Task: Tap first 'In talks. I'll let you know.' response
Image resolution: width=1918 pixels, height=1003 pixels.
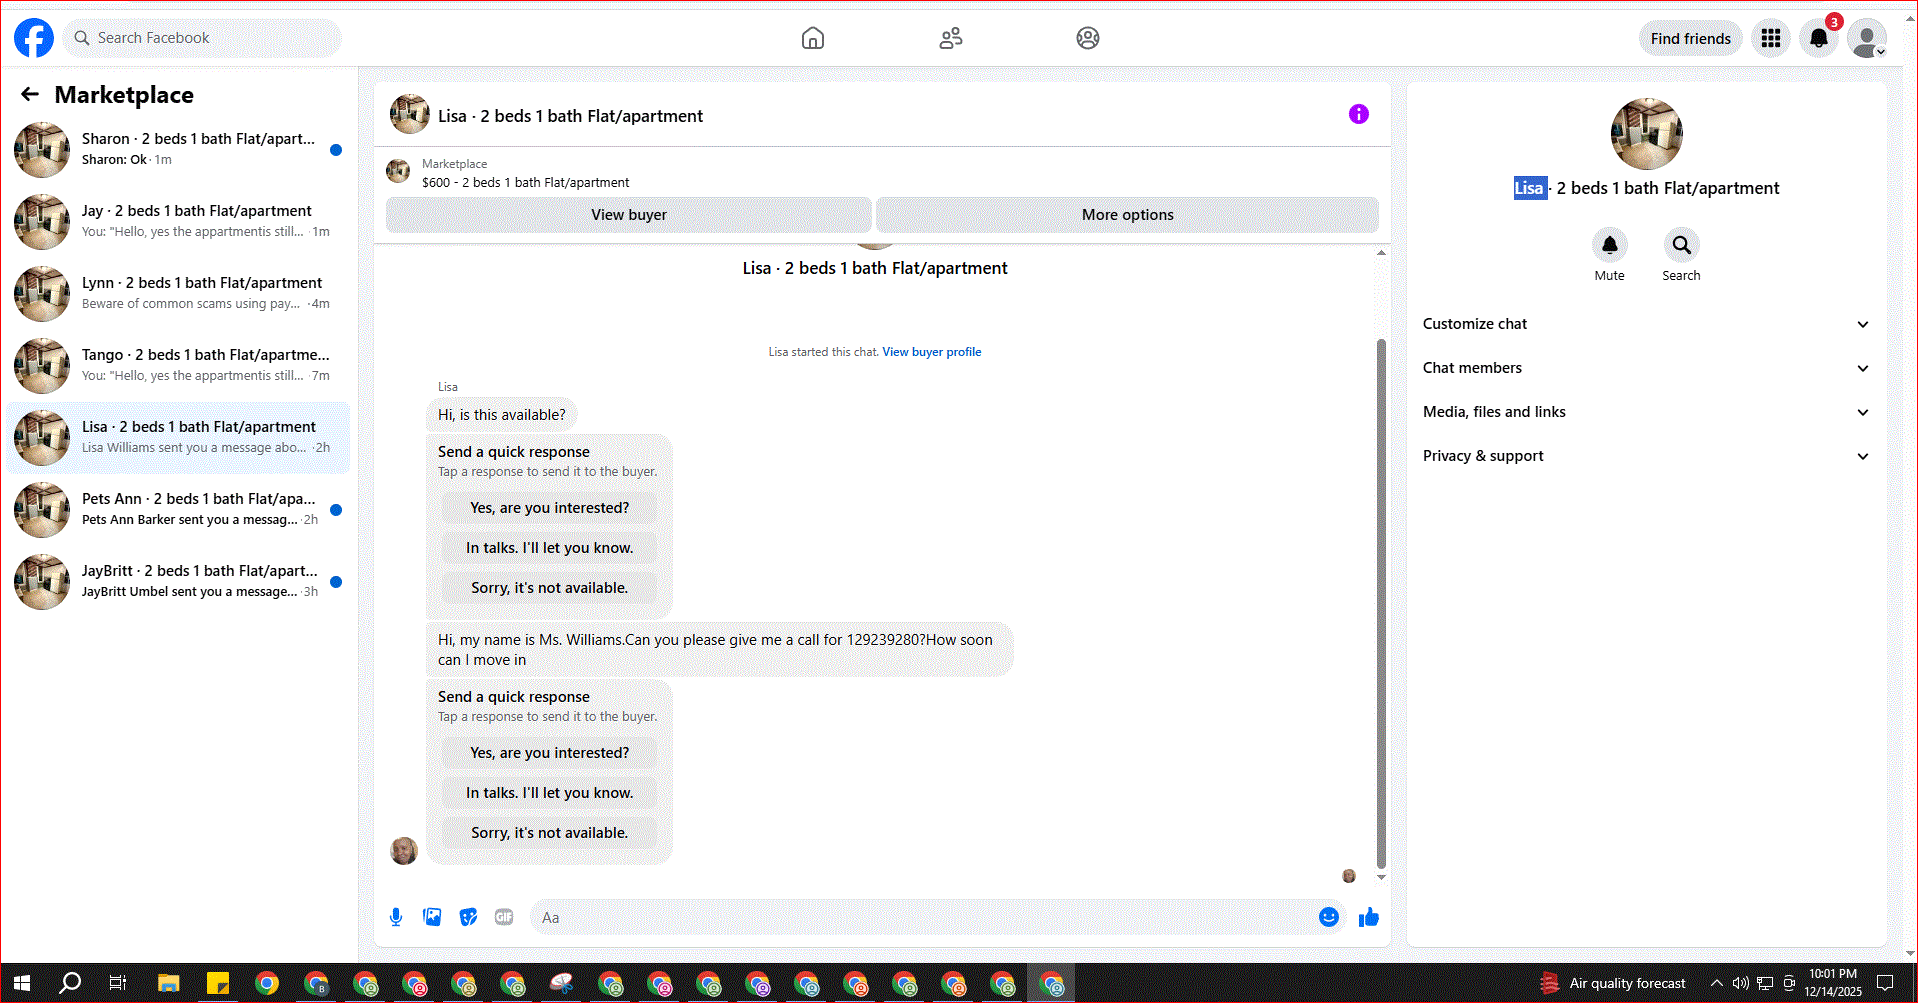Action: click(x=550, y=548)
